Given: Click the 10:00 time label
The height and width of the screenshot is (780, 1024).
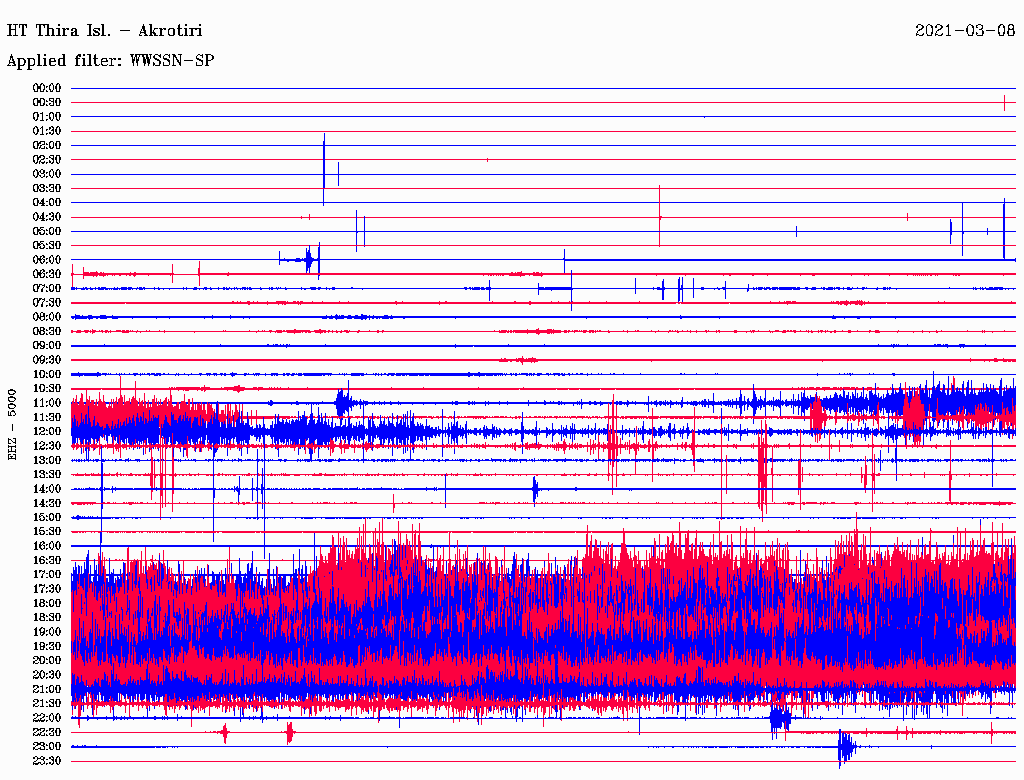Looking at the screenshot, I should (x=47, y=374).
